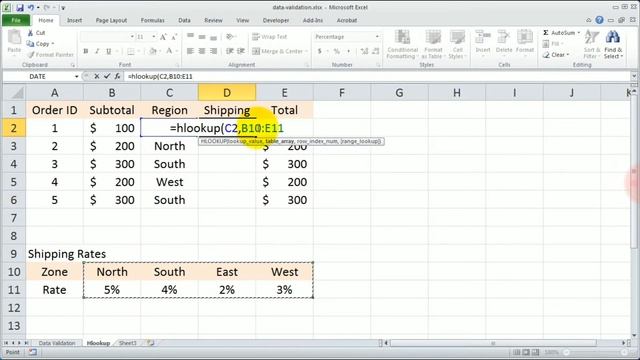
Task: Toggle Italic formatting
Action: click(x=97, y=51)
